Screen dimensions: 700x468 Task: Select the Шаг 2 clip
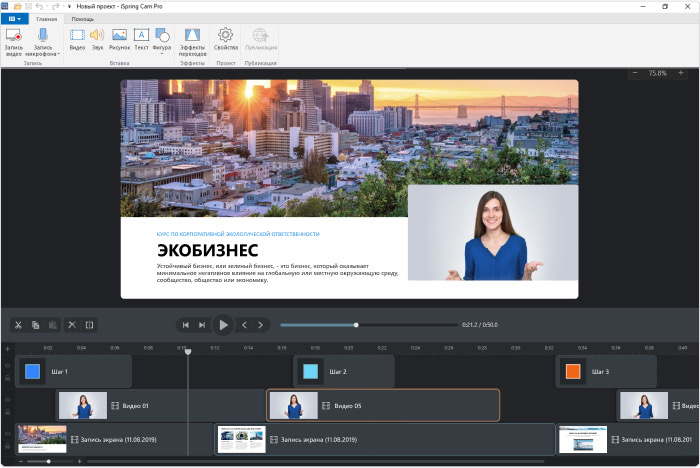coord(344,372)
